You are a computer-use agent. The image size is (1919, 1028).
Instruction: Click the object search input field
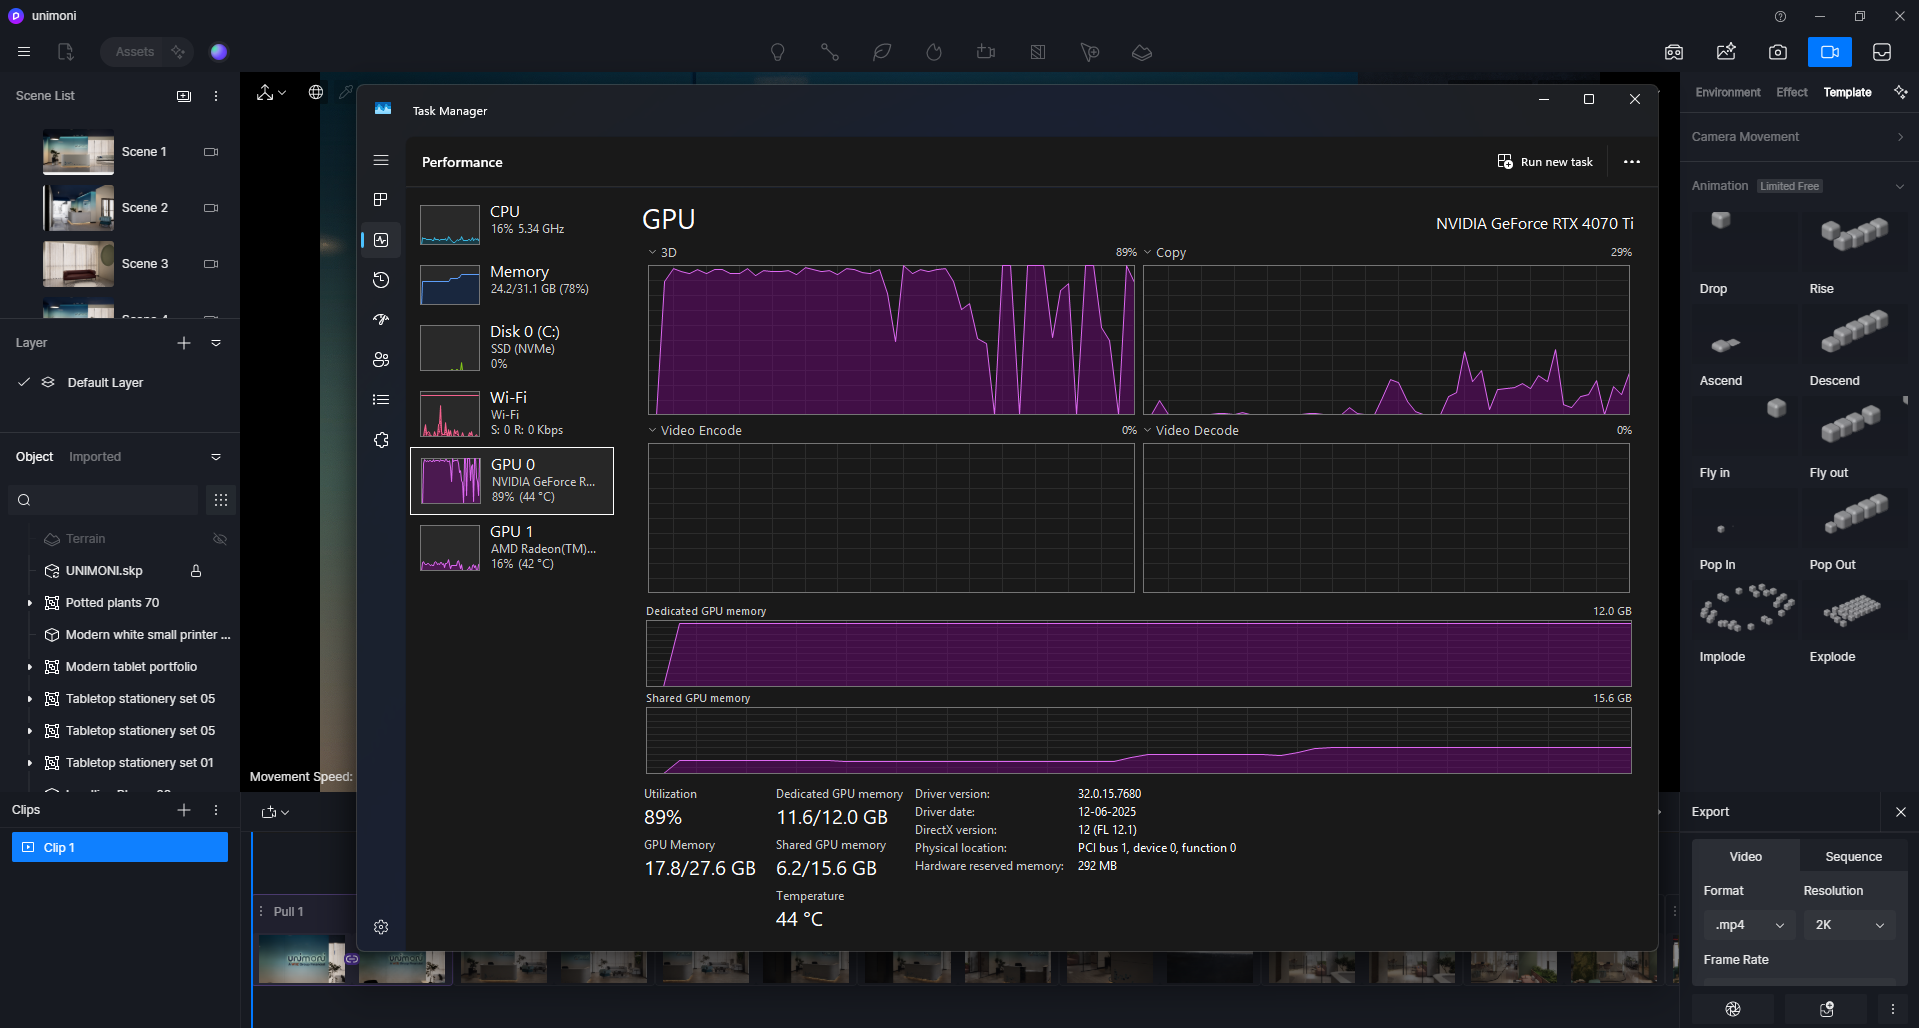[x=104, y=500]
